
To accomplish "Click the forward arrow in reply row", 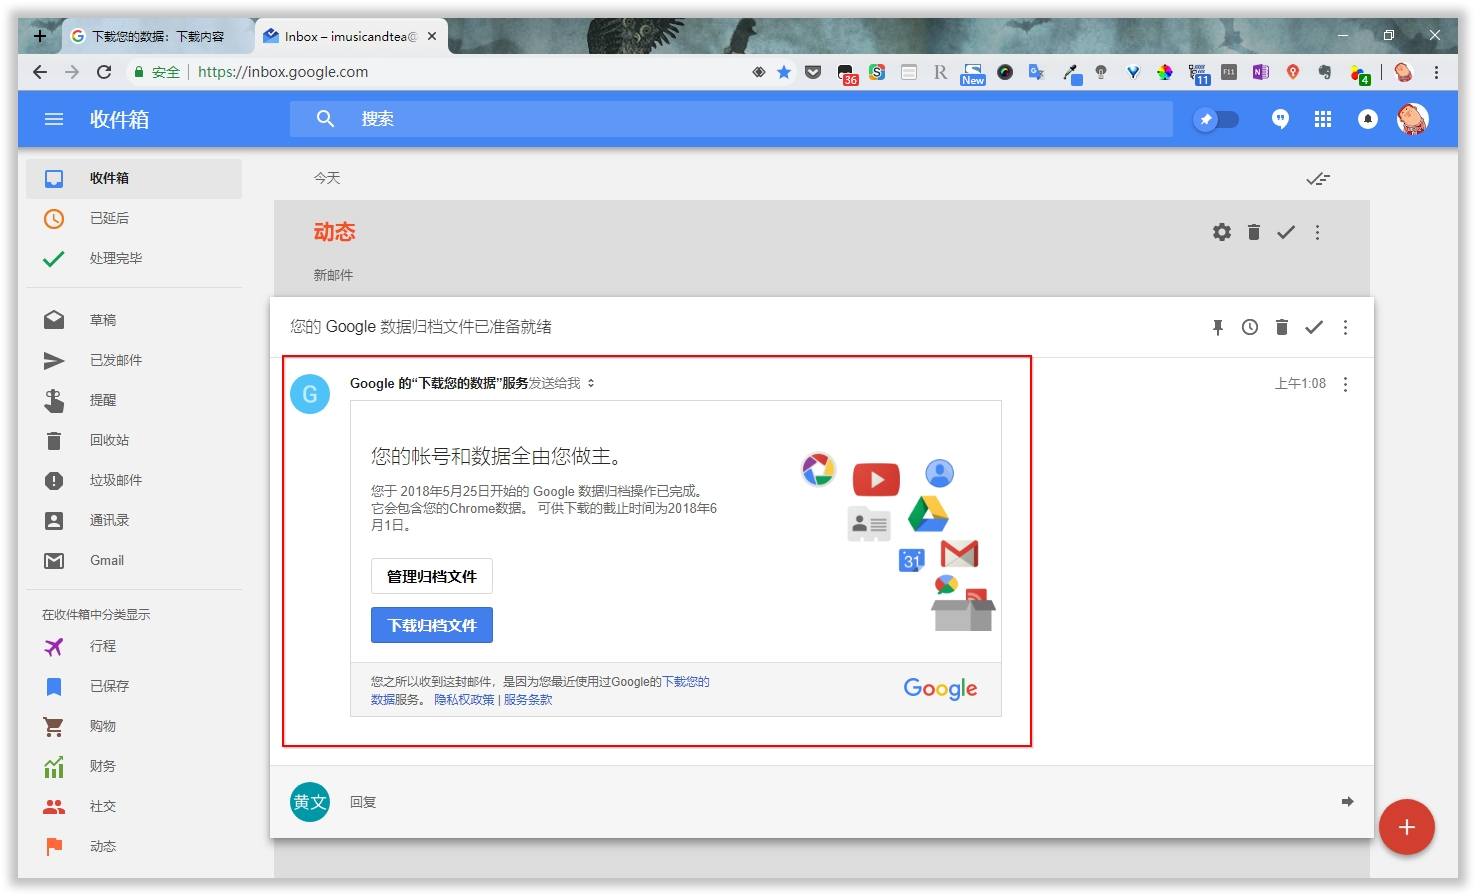I will [1347, 801].
